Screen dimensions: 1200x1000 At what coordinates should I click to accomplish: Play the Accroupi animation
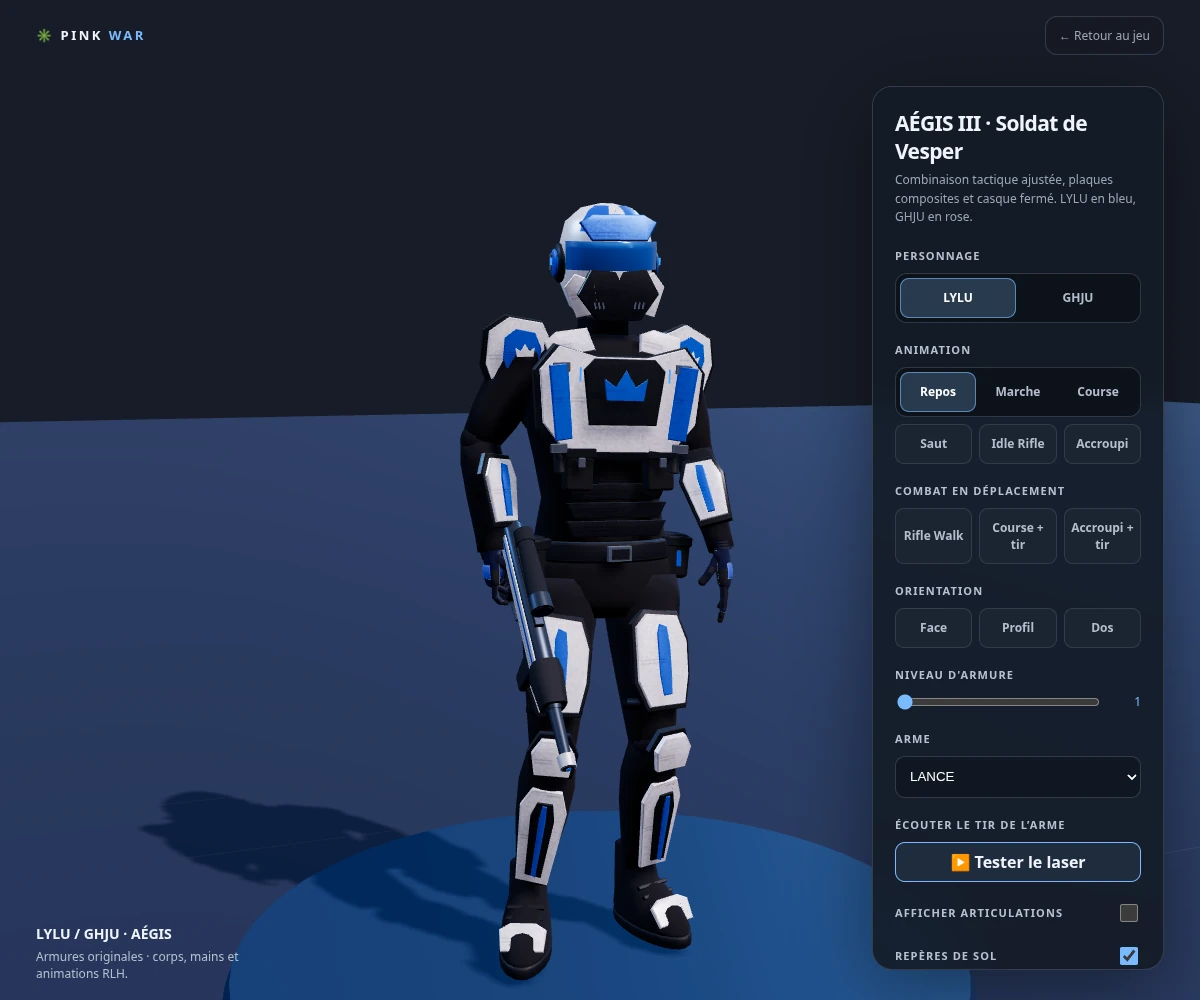[x=1102, y=444]
